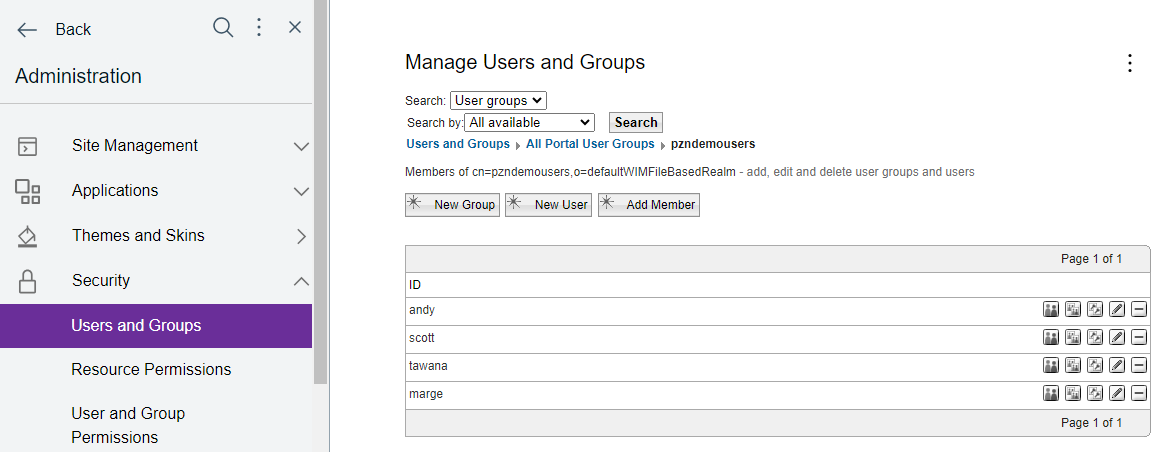Open the 'All available' Search by dropdown

530,123
